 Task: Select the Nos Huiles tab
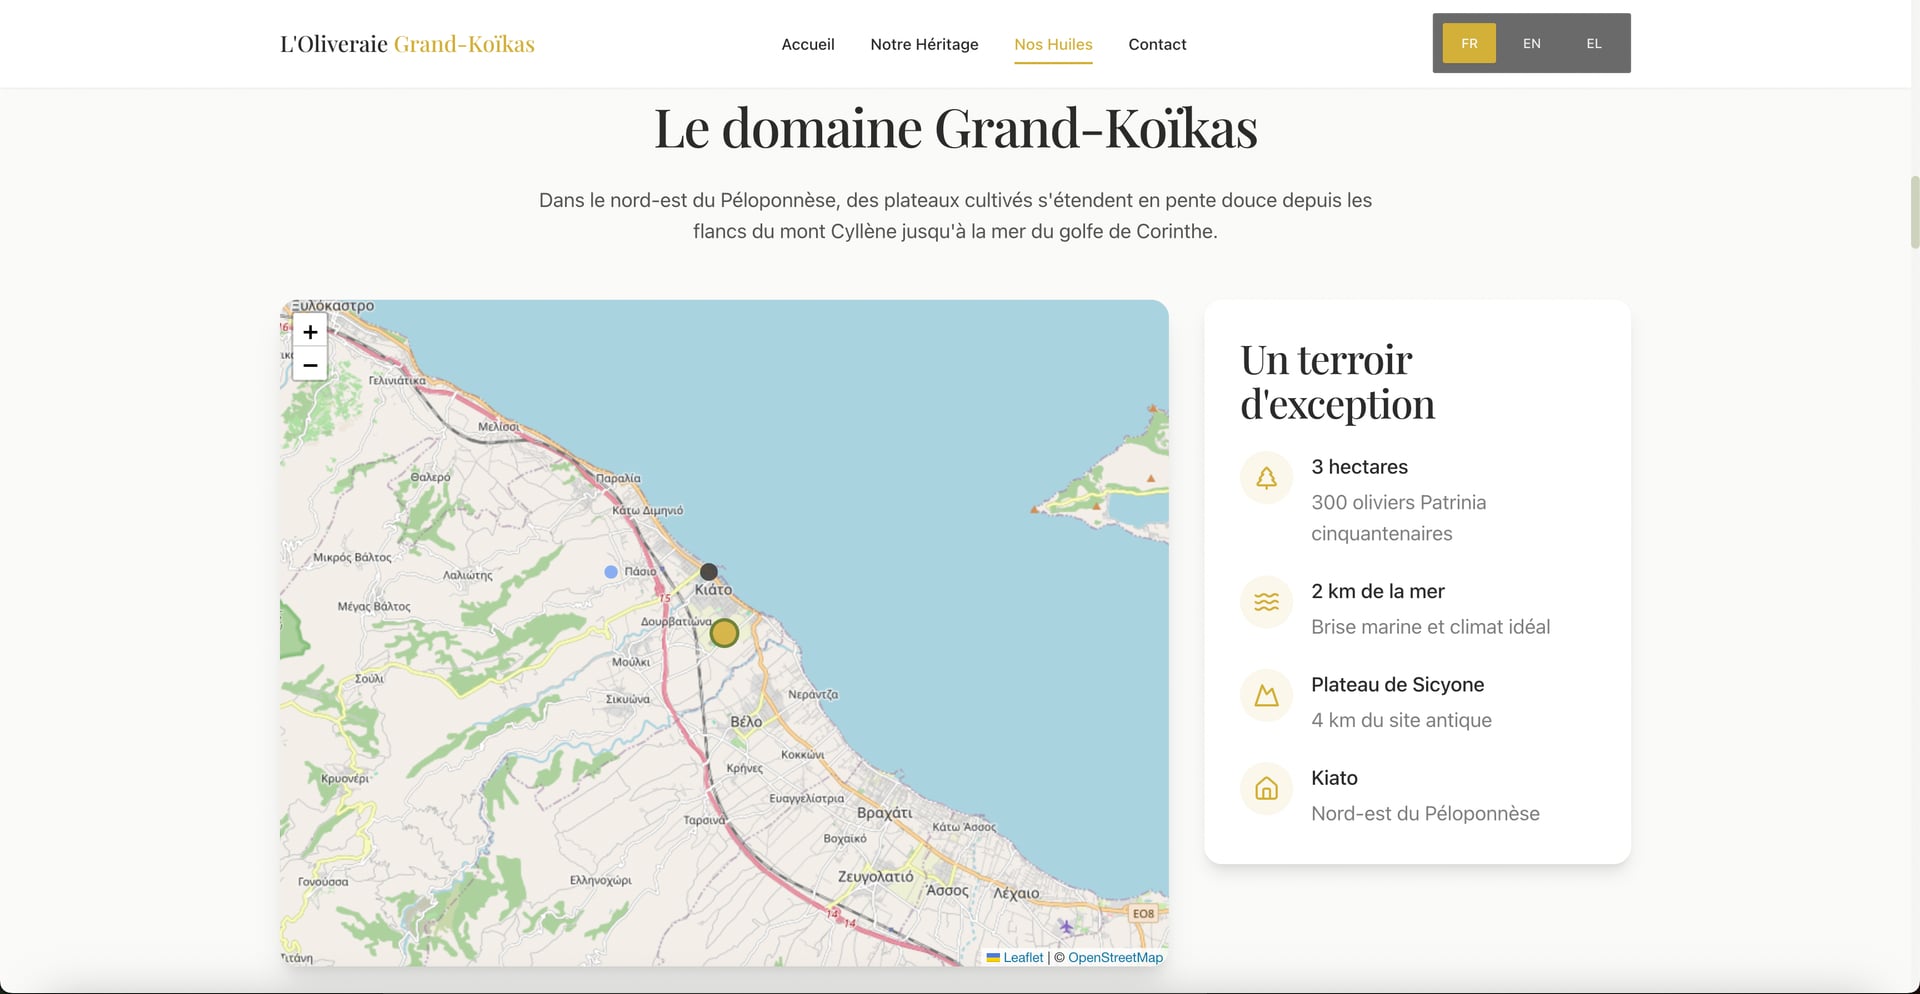tap(1053, 44)
